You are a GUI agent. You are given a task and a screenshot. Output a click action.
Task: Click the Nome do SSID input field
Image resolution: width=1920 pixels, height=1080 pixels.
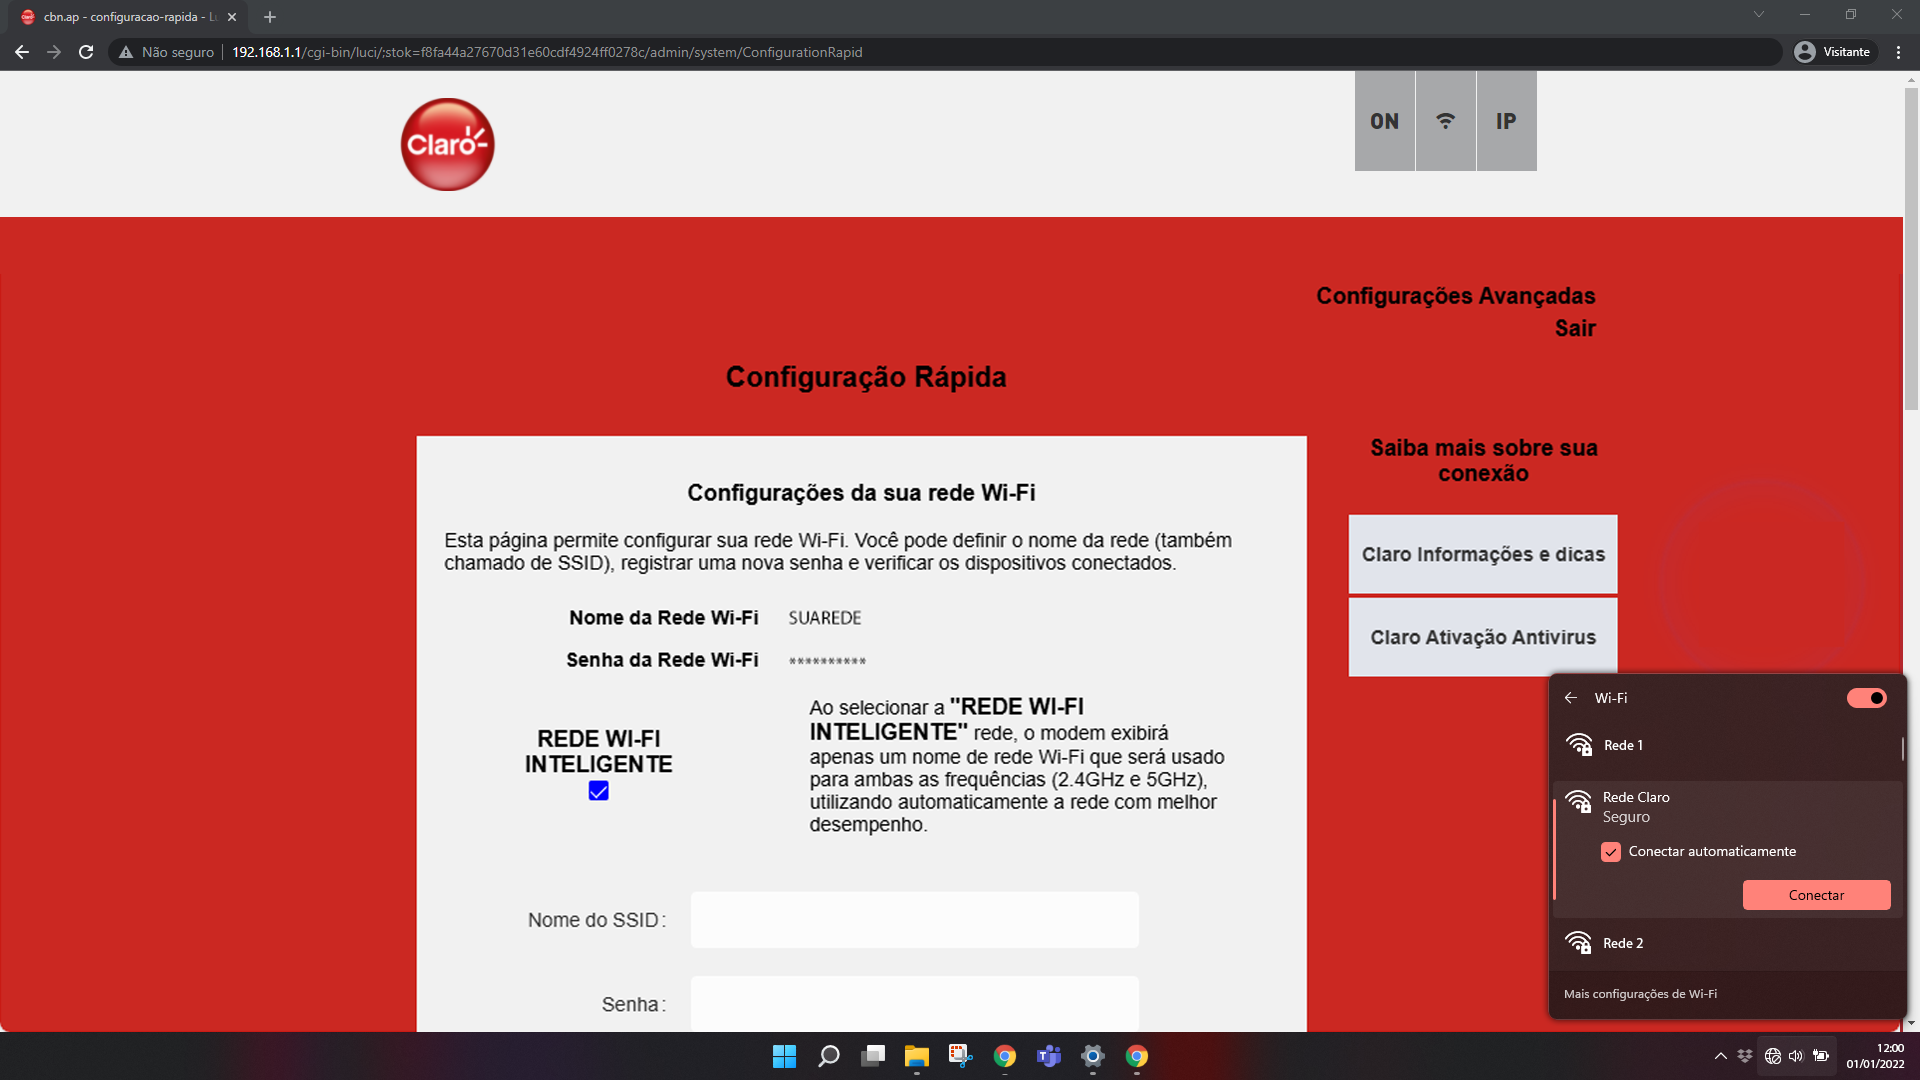coord(914,920)
